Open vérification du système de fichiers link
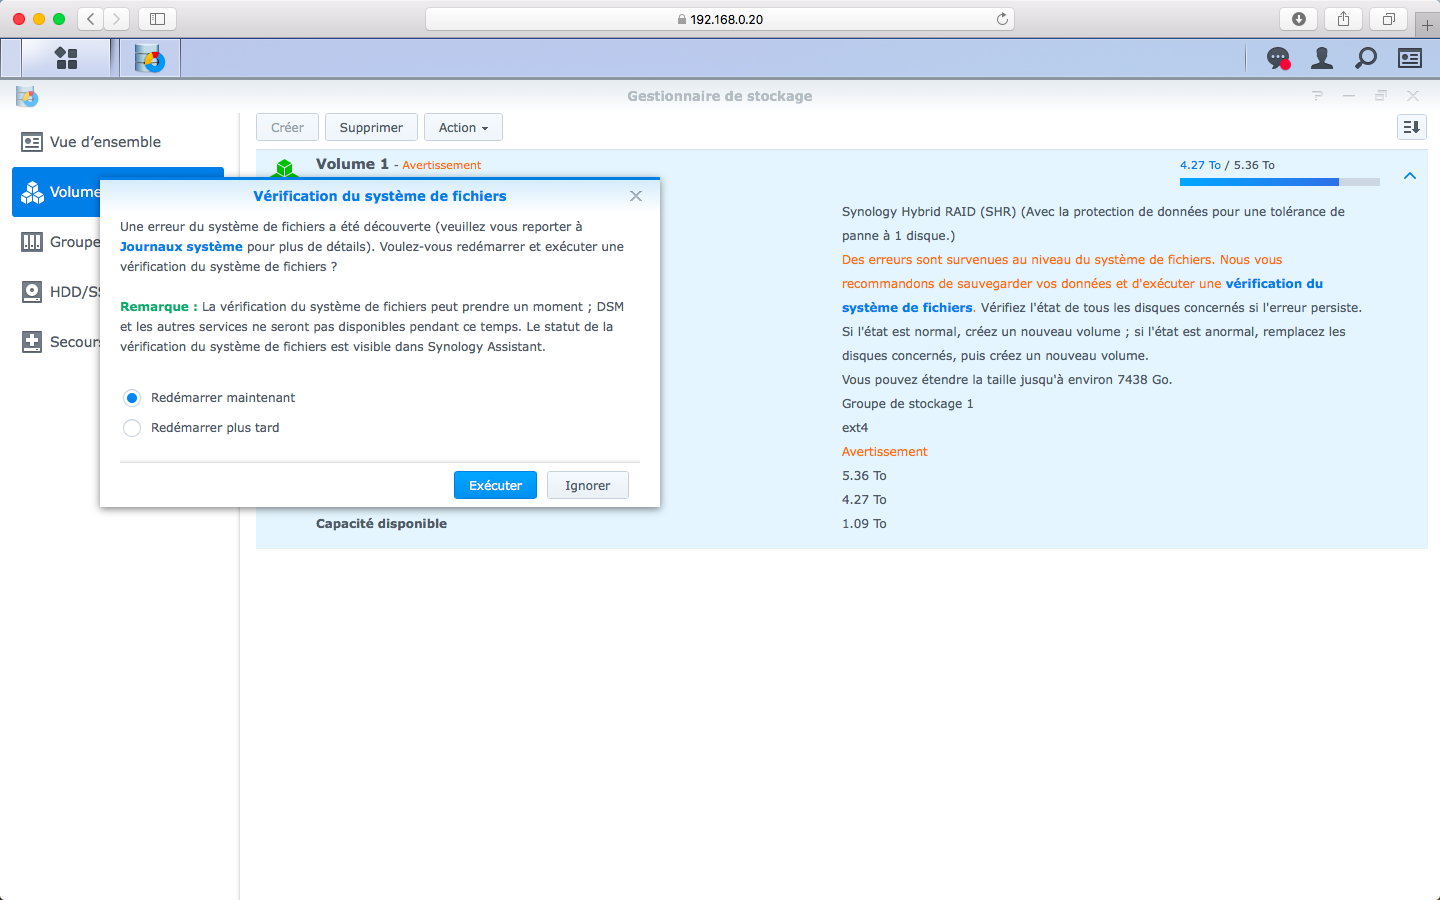Viewport: 1440px width, 900px height. tap(1082, 296)
